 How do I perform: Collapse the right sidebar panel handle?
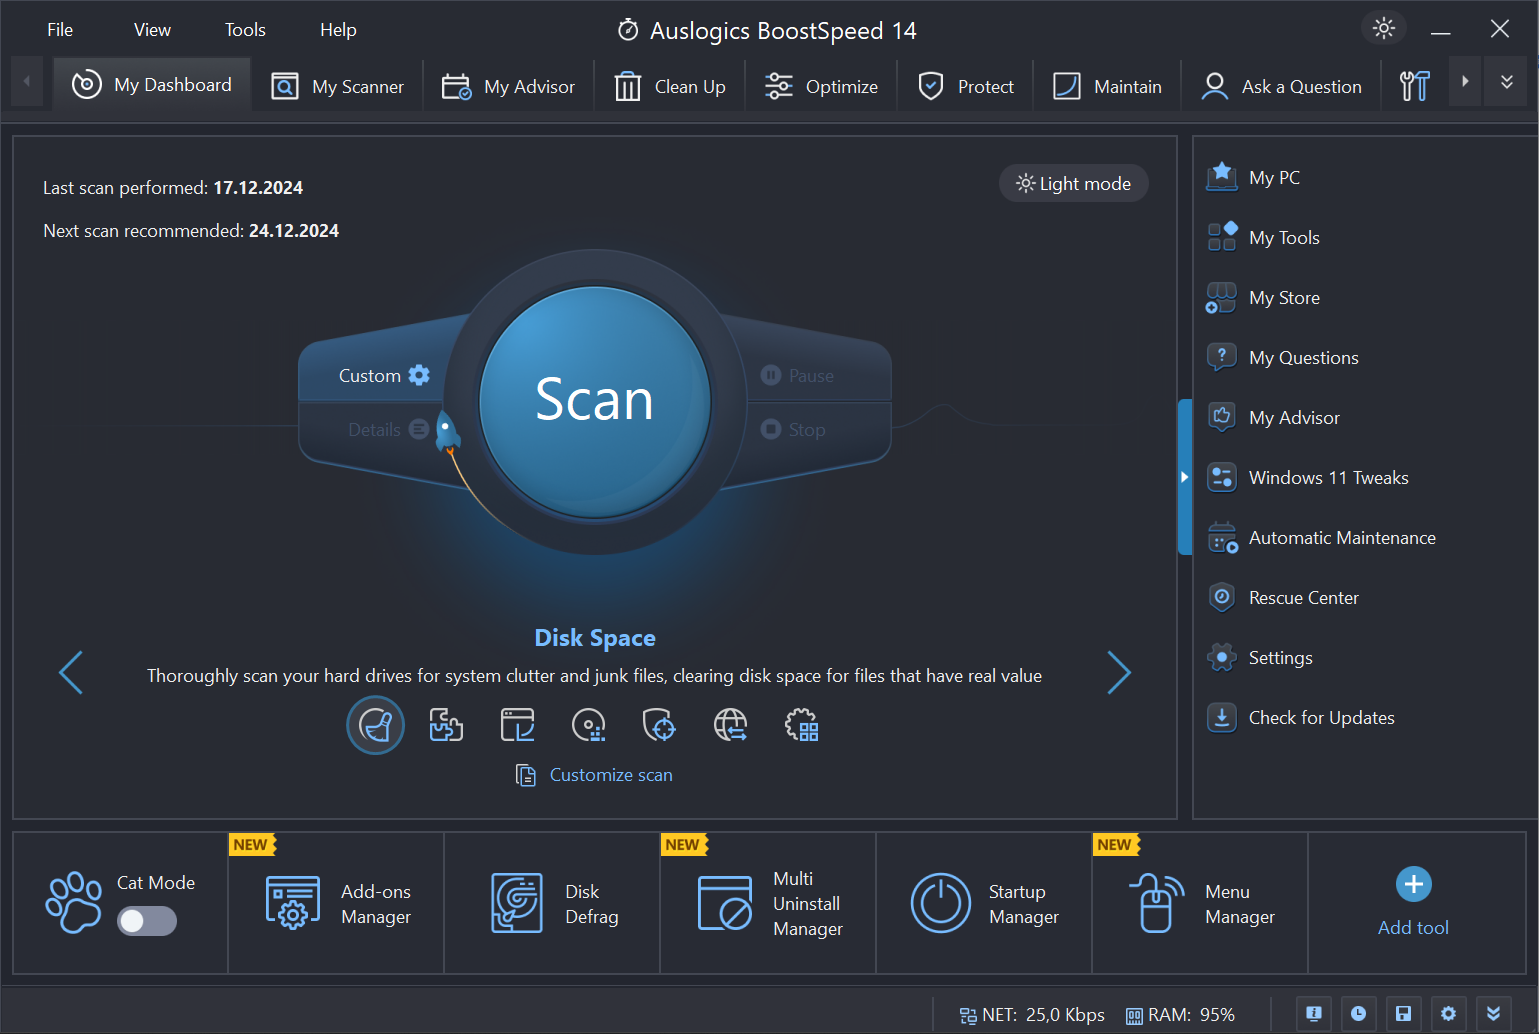tap(1184, 477)
